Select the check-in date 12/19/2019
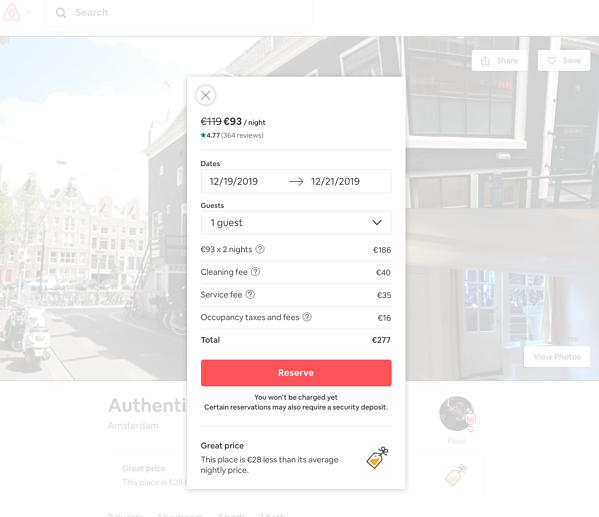 click(x=233, y=182)
